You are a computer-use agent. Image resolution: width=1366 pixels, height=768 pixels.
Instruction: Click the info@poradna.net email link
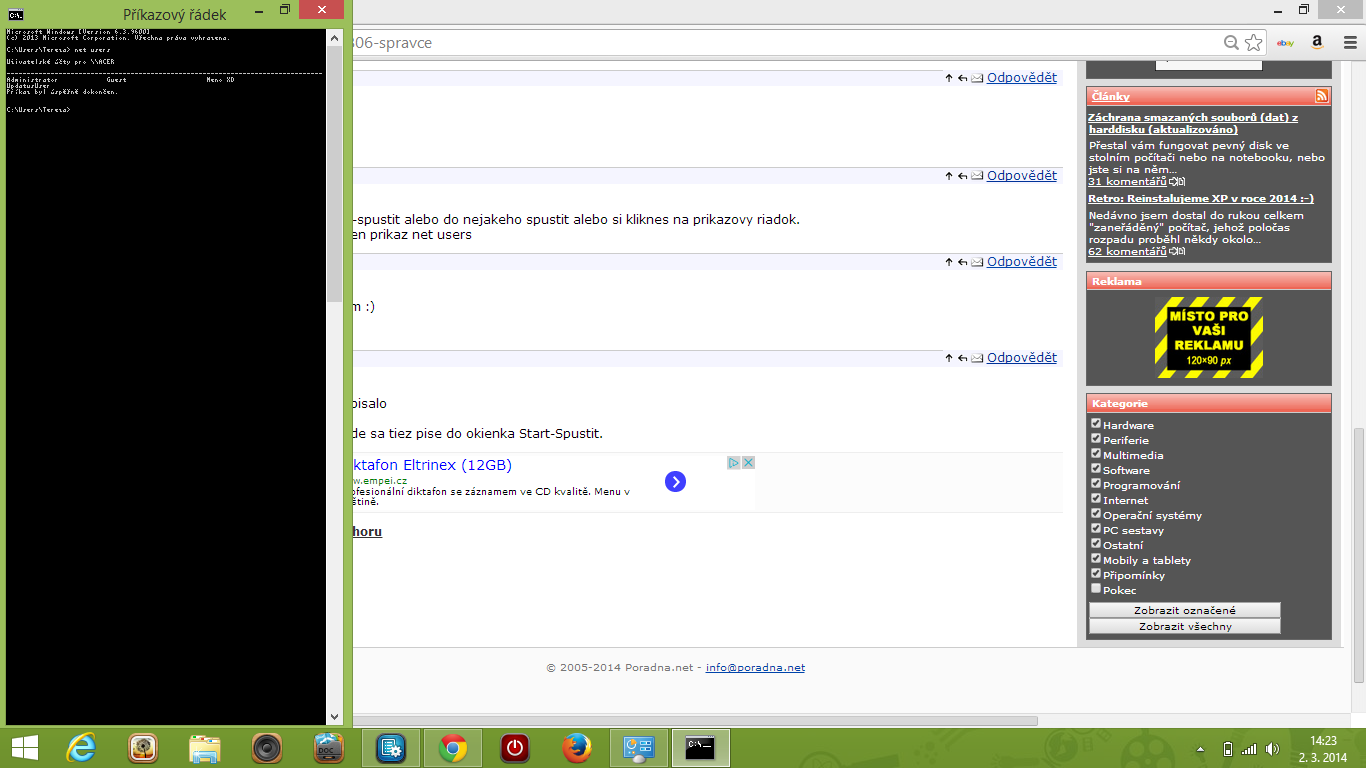[x=755, y=668]
